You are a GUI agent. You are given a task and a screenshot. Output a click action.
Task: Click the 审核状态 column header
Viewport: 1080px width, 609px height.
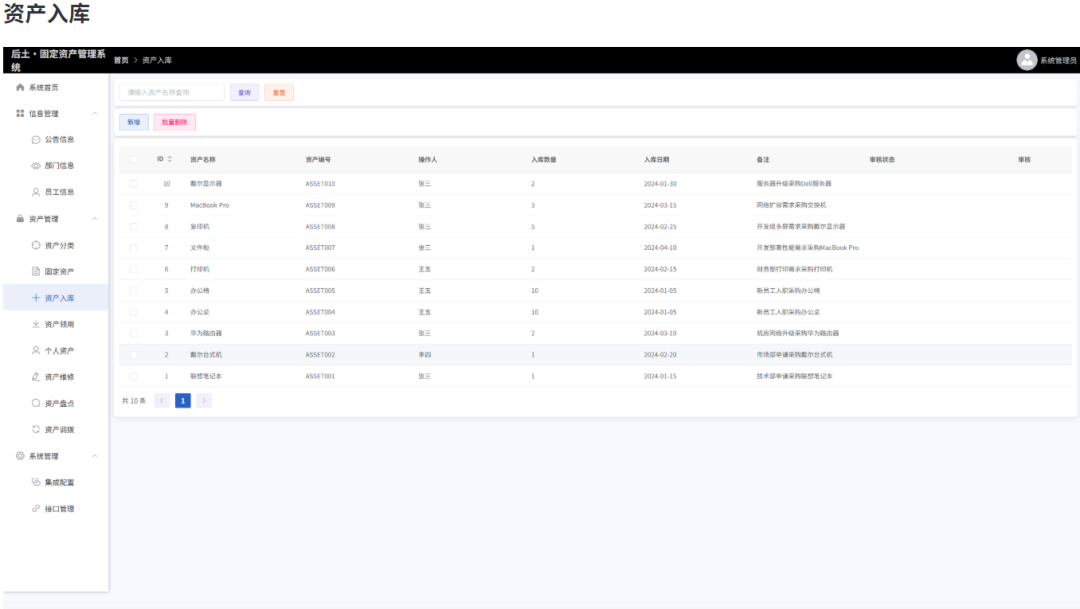coord(882,160)
